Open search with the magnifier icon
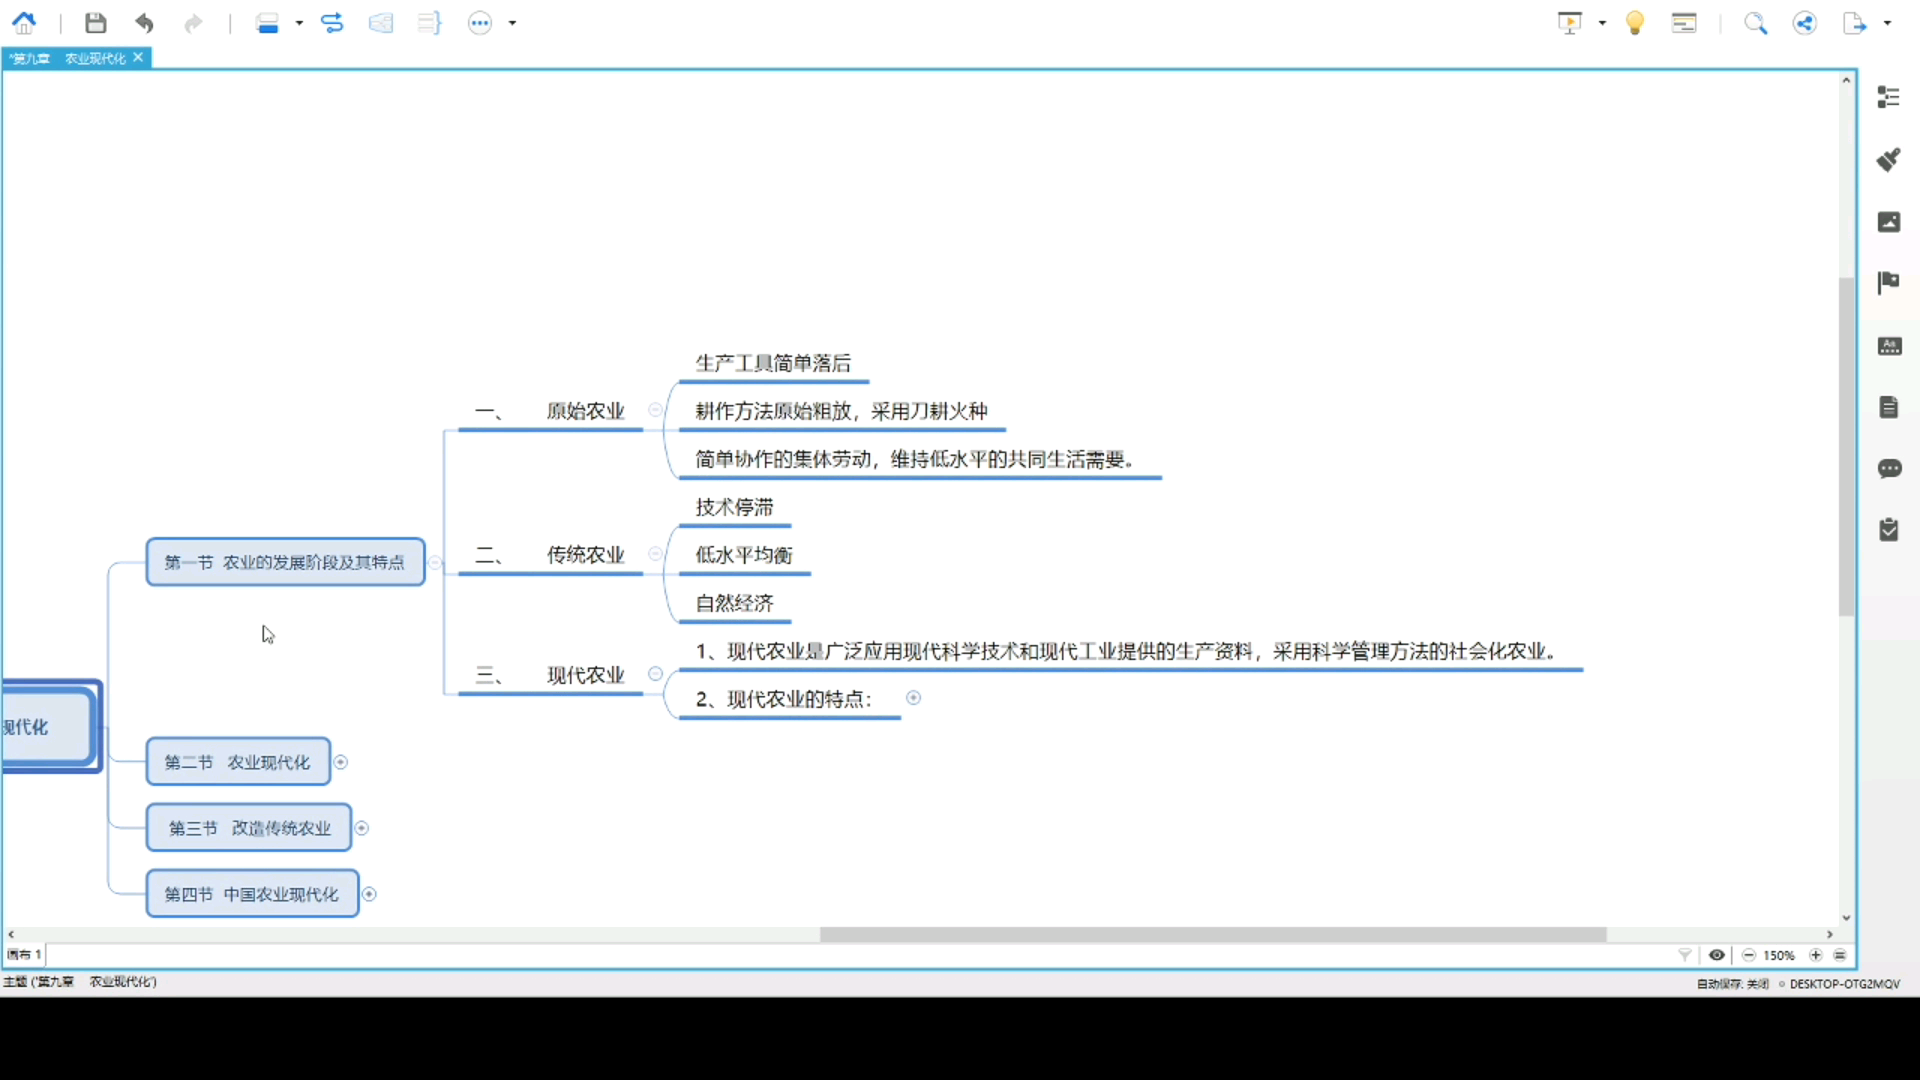 coord(1755,22)
